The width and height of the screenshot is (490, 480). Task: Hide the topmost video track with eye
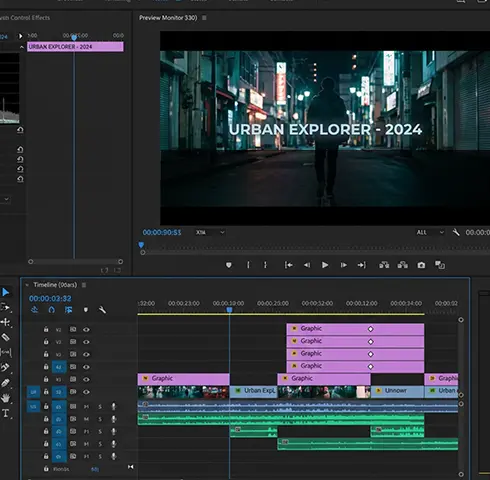pos(86,330)
